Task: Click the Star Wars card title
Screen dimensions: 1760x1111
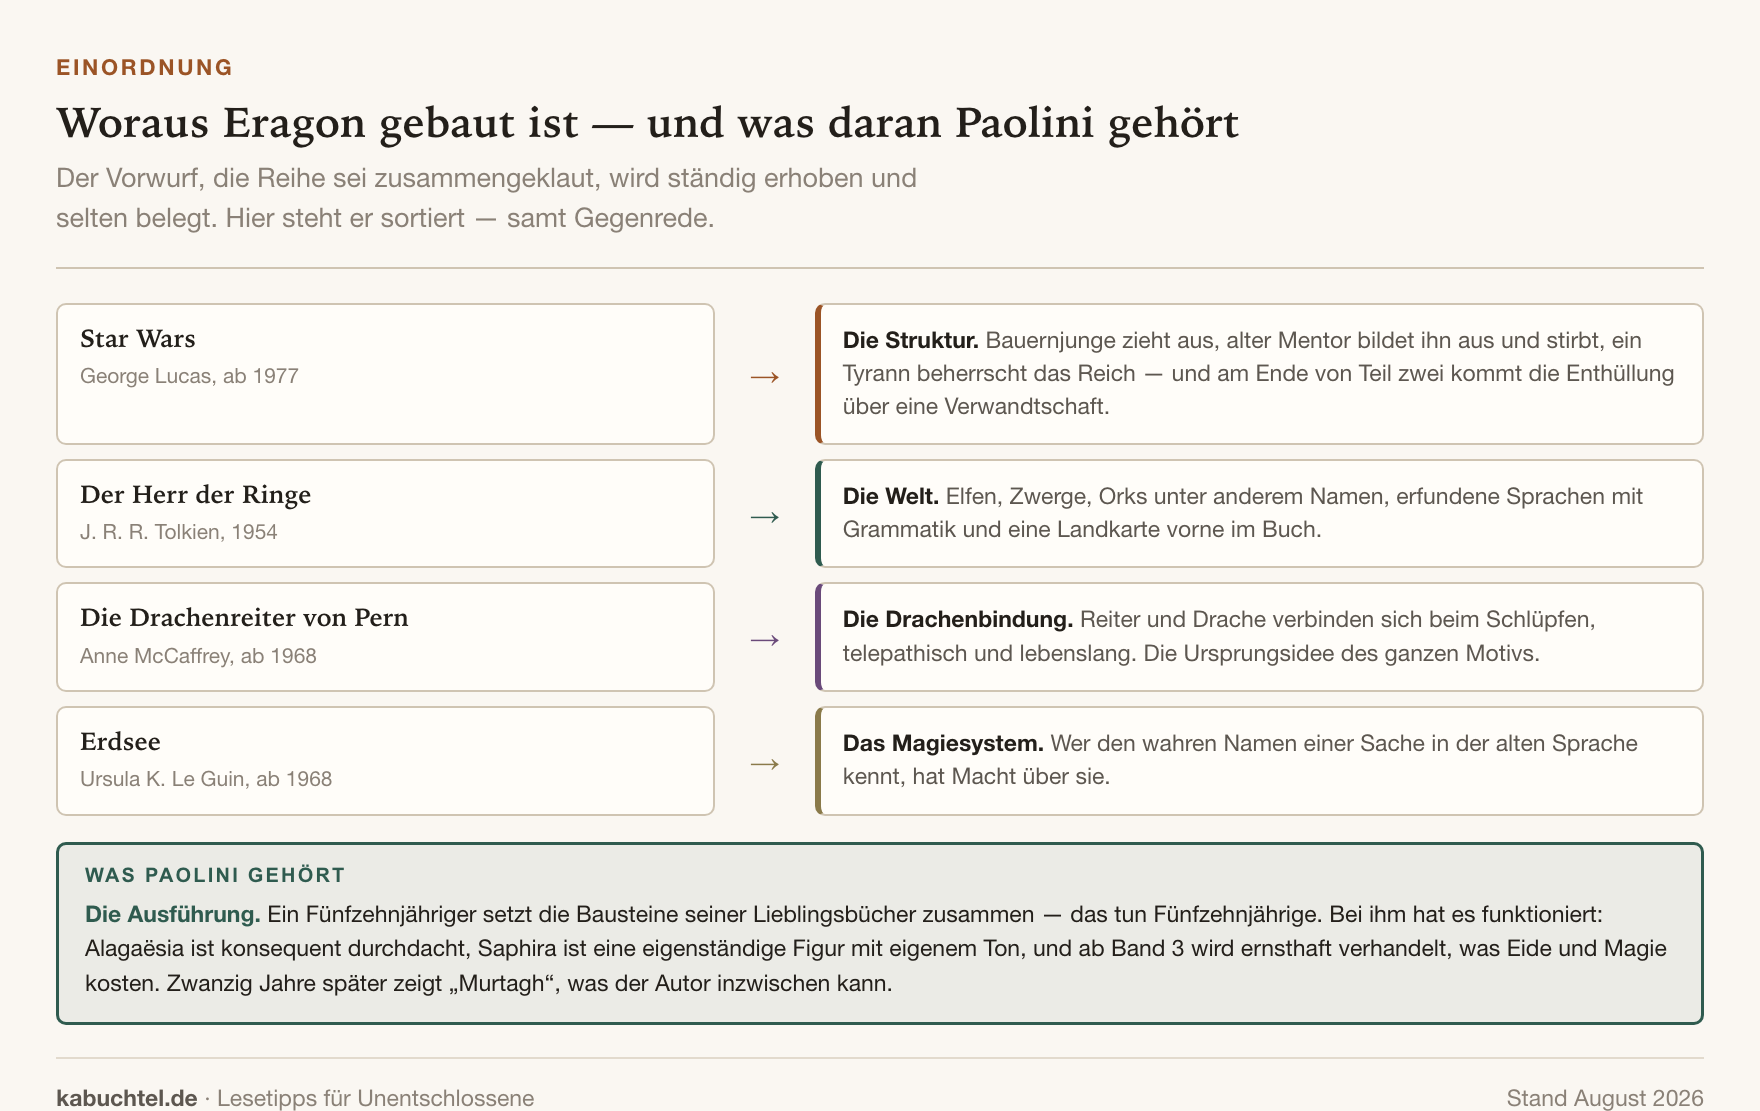Action: point(138,339)
